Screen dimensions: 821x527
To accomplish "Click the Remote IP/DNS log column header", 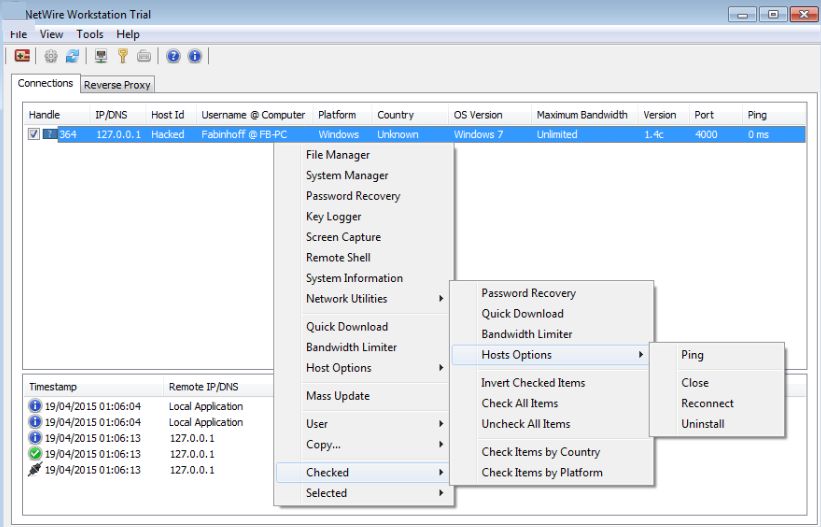I will pyautogui.click(x=218, y=387).
